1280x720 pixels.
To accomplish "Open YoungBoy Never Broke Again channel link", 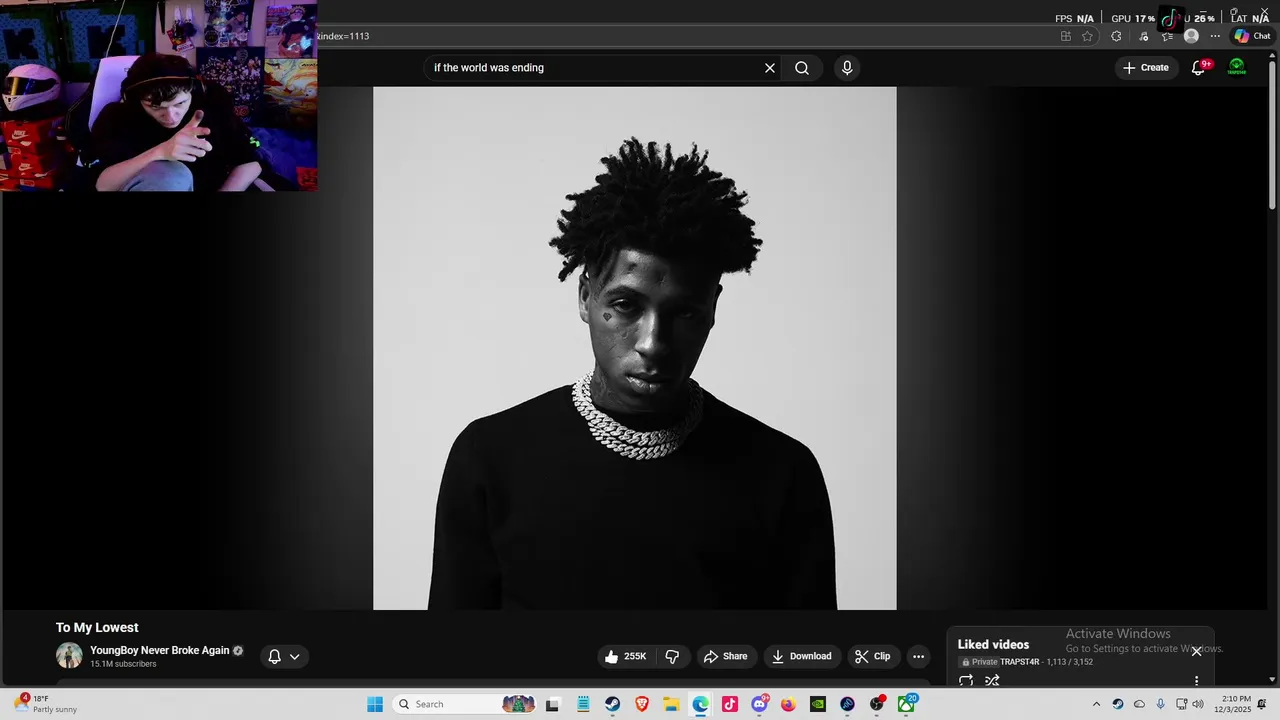I will pos(160,650).
